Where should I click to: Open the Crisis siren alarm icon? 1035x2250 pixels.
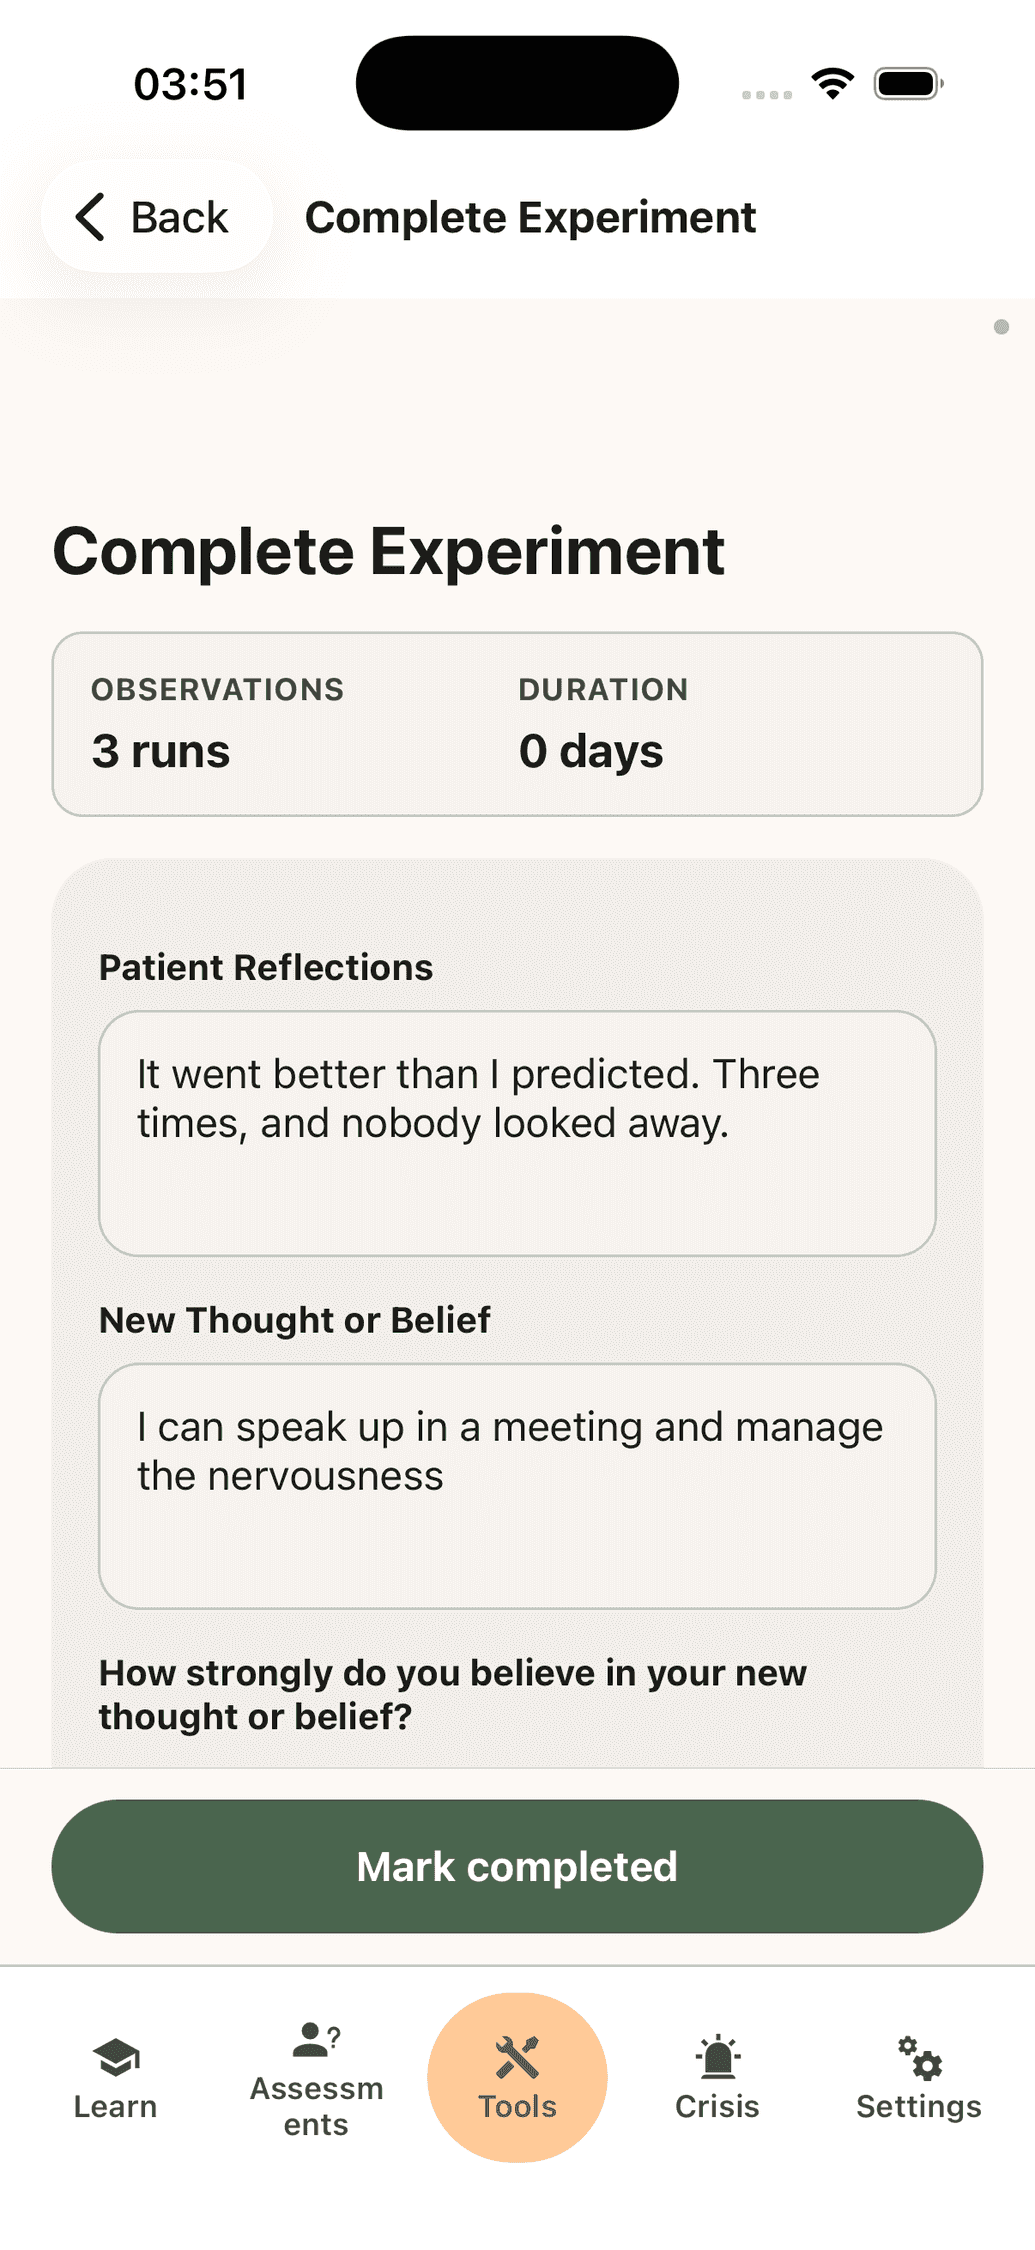717,2058
